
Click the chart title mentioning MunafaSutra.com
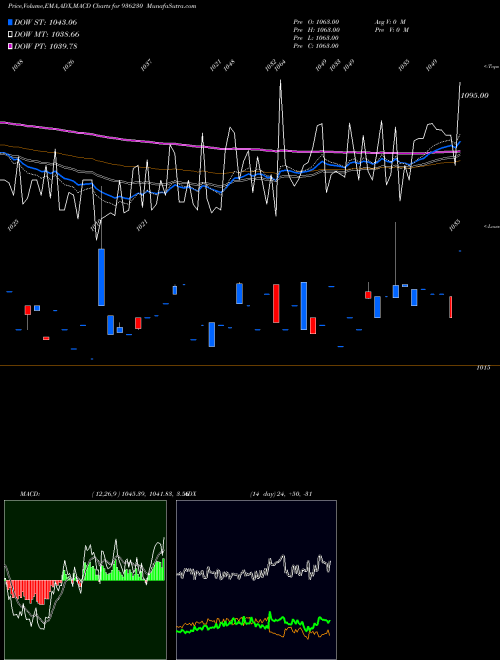[x=102, y=6]
